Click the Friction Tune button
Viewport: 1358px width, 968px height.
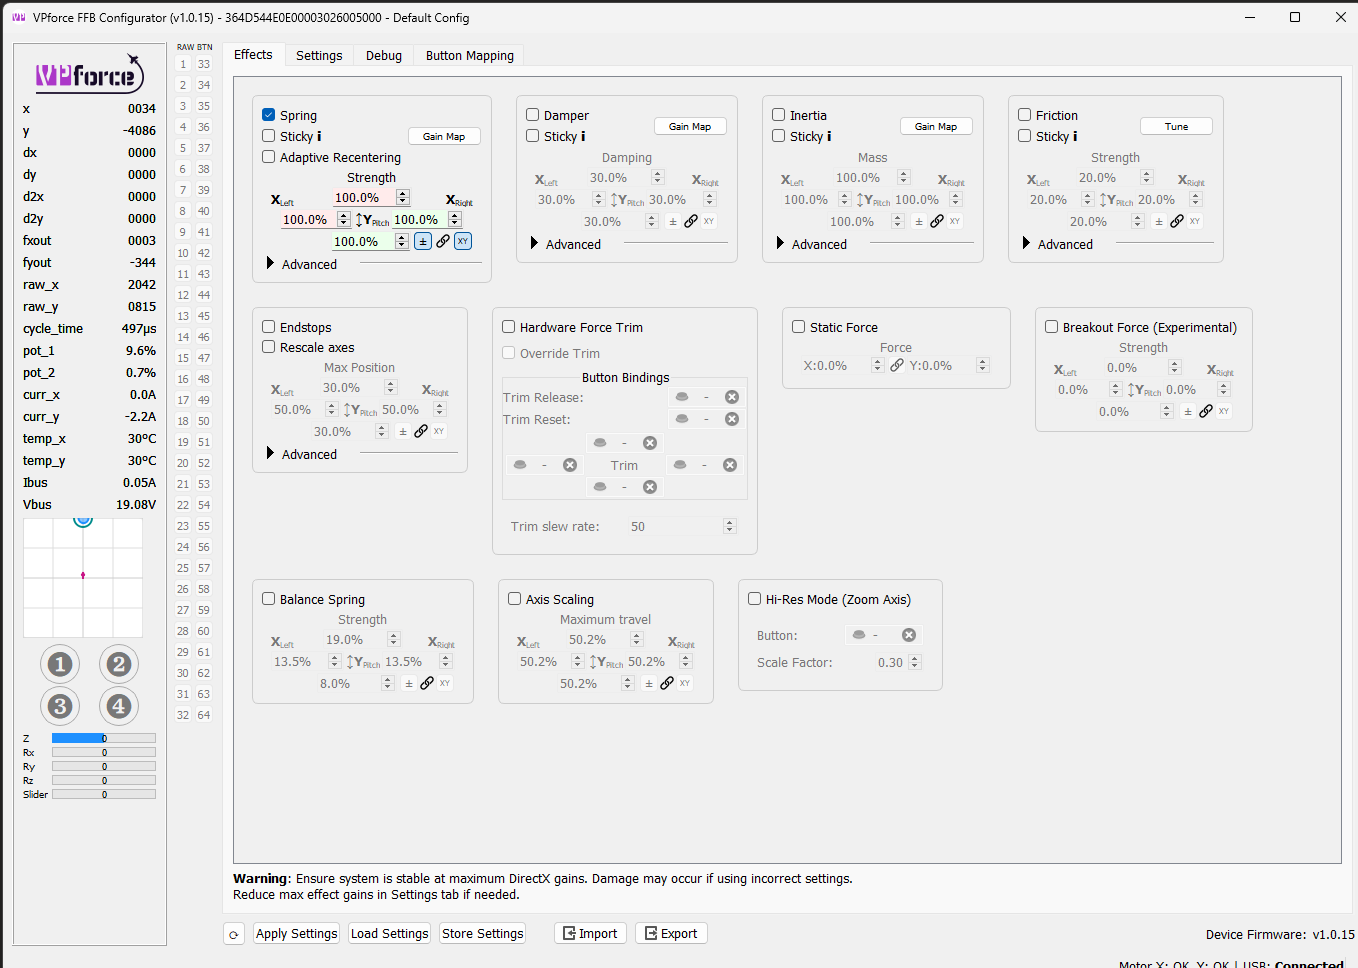point(1176,126)
